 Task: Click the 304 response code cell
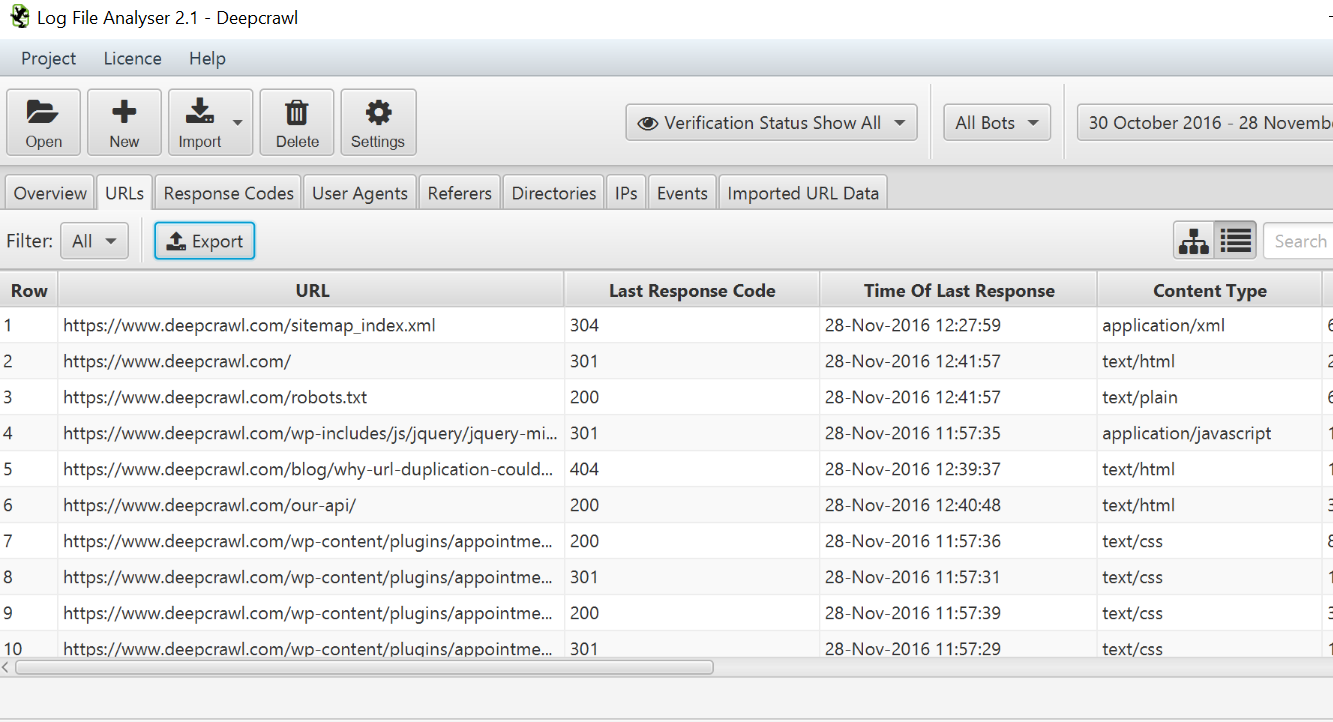(692, 325)
